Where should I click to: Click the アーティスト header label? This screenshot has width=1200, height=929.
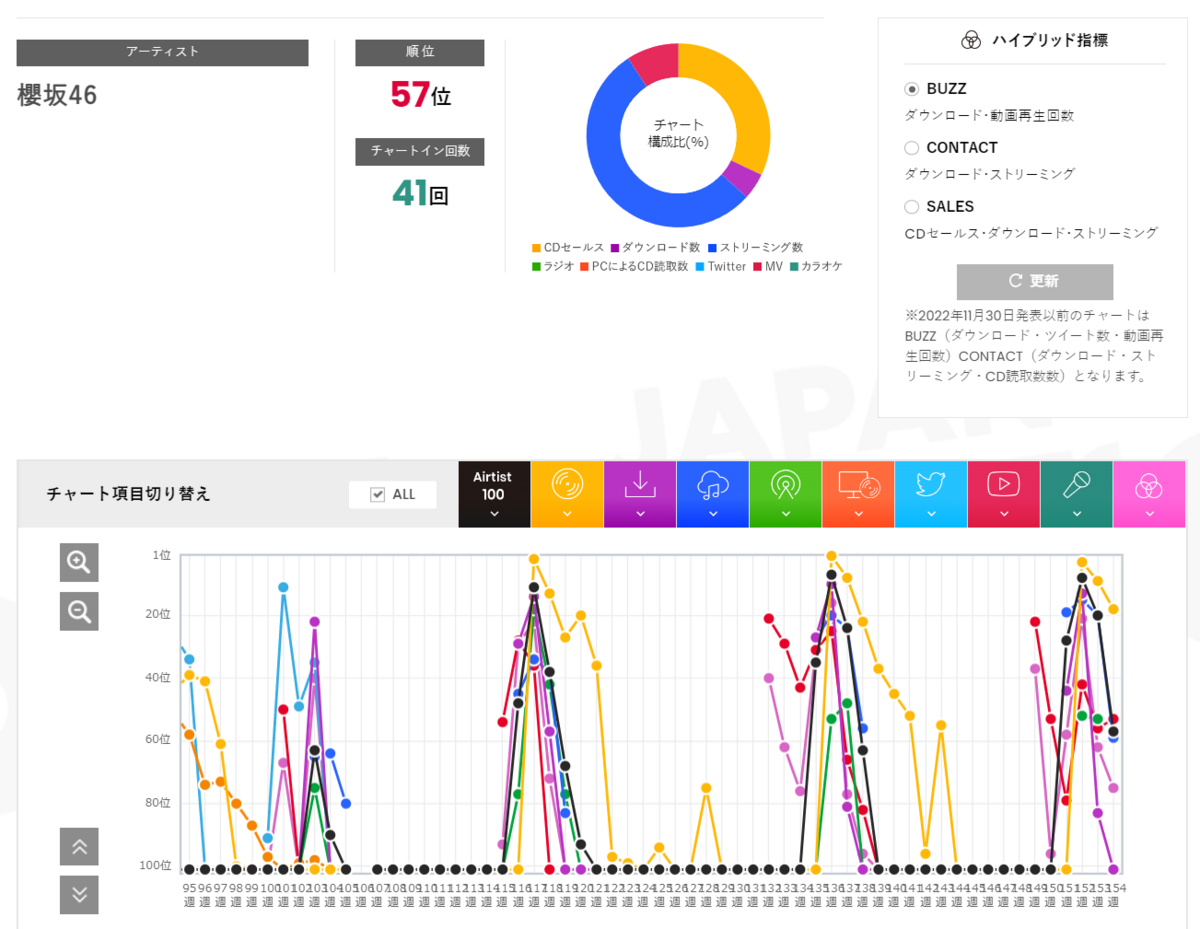tap(162, 52)
